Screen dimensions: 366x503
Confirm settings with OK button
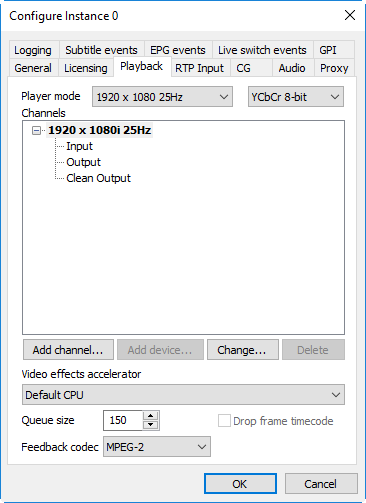[240, 484]
